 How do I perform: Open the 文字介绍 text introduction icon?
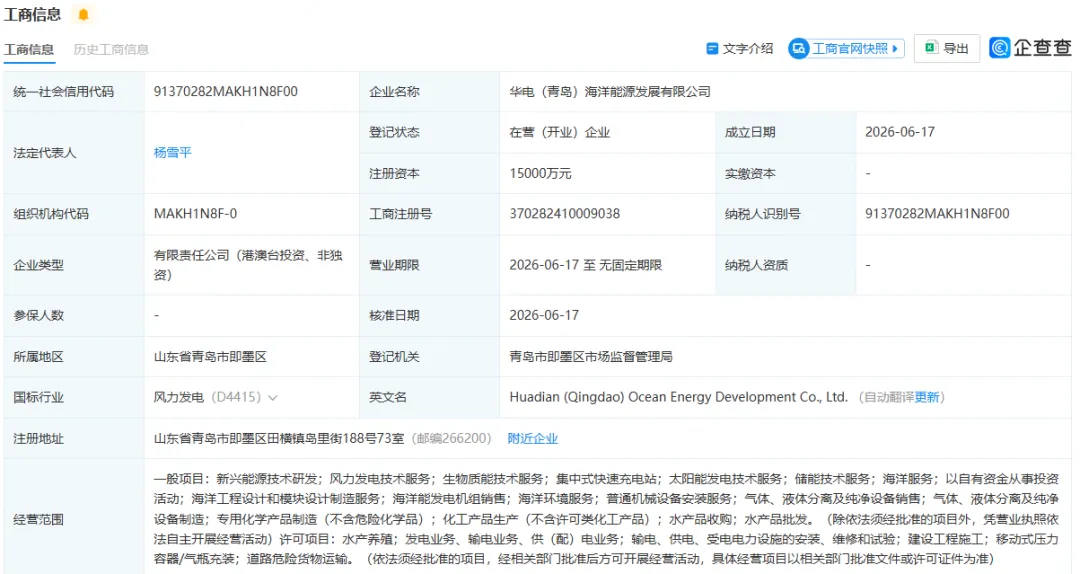pos(712,49)
